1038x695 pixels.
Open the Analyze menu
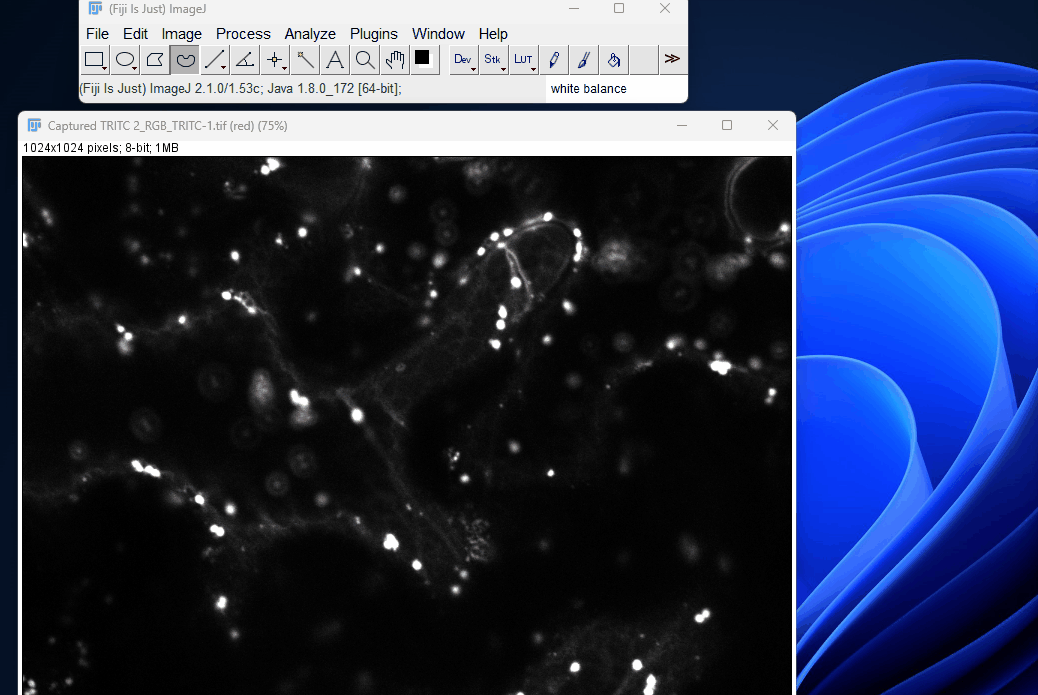310,34
